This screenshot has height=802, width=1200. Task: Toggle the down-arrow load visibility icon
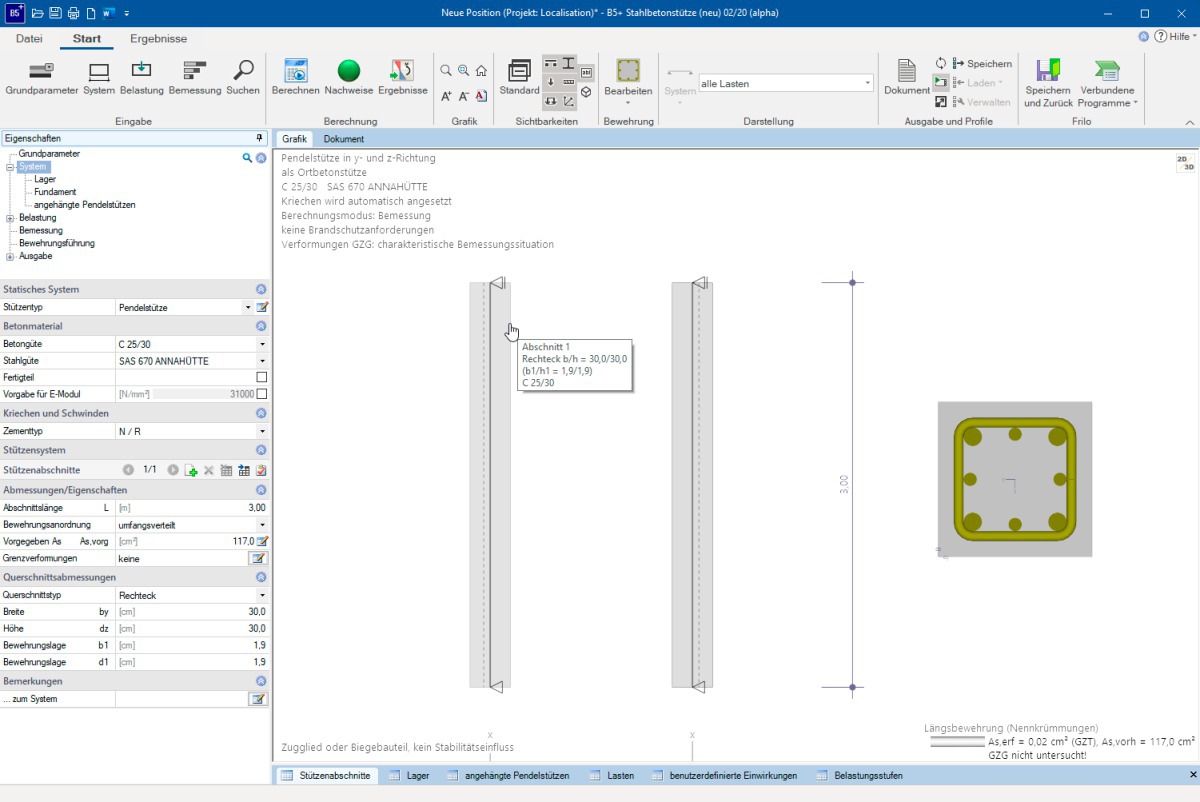551,82
